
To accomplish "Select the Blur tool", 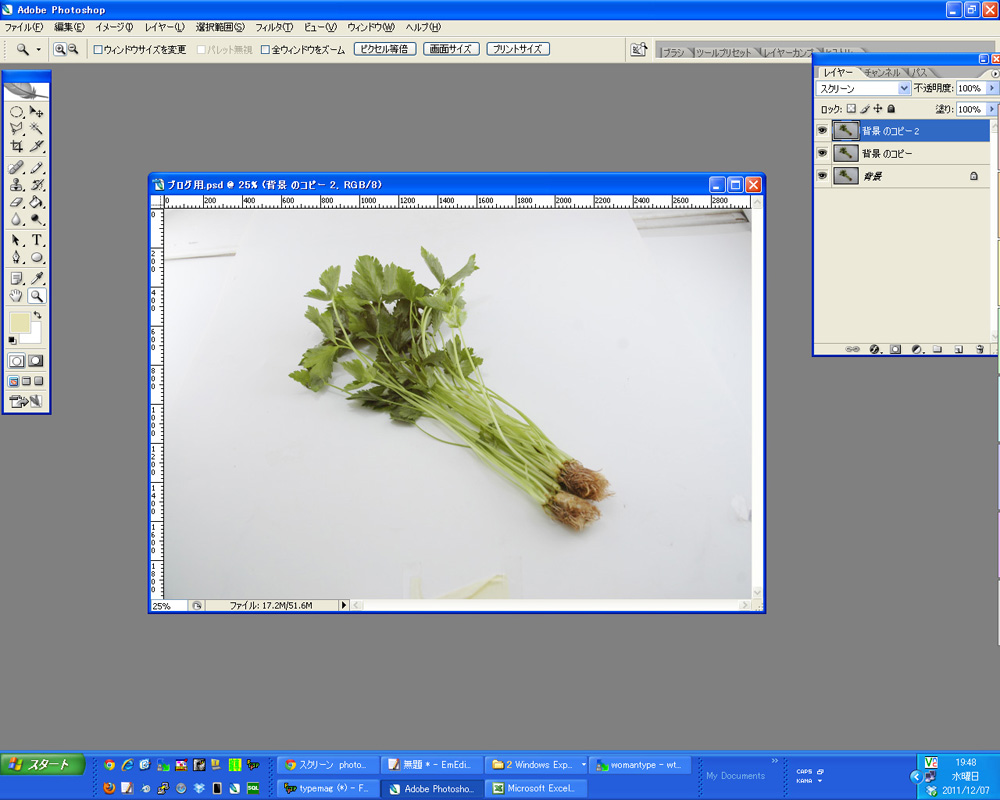I will point(17,219).
